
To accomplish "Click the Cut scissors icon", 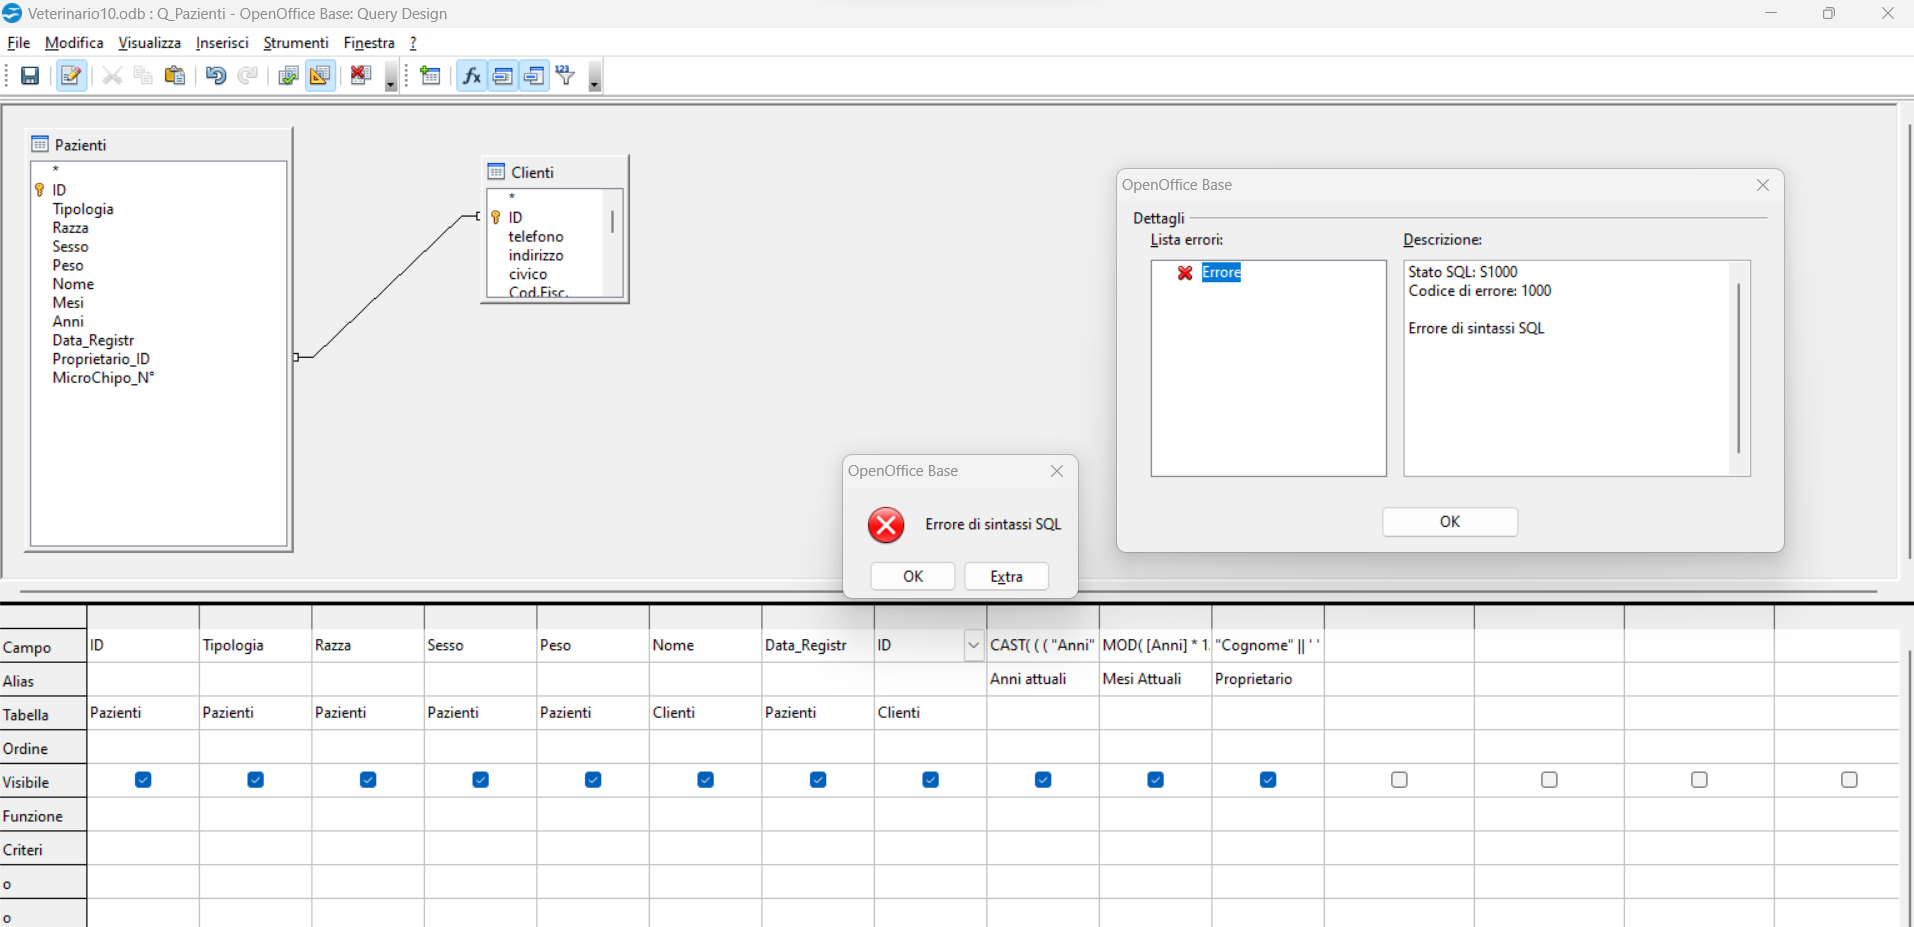I will coord(112,76).
